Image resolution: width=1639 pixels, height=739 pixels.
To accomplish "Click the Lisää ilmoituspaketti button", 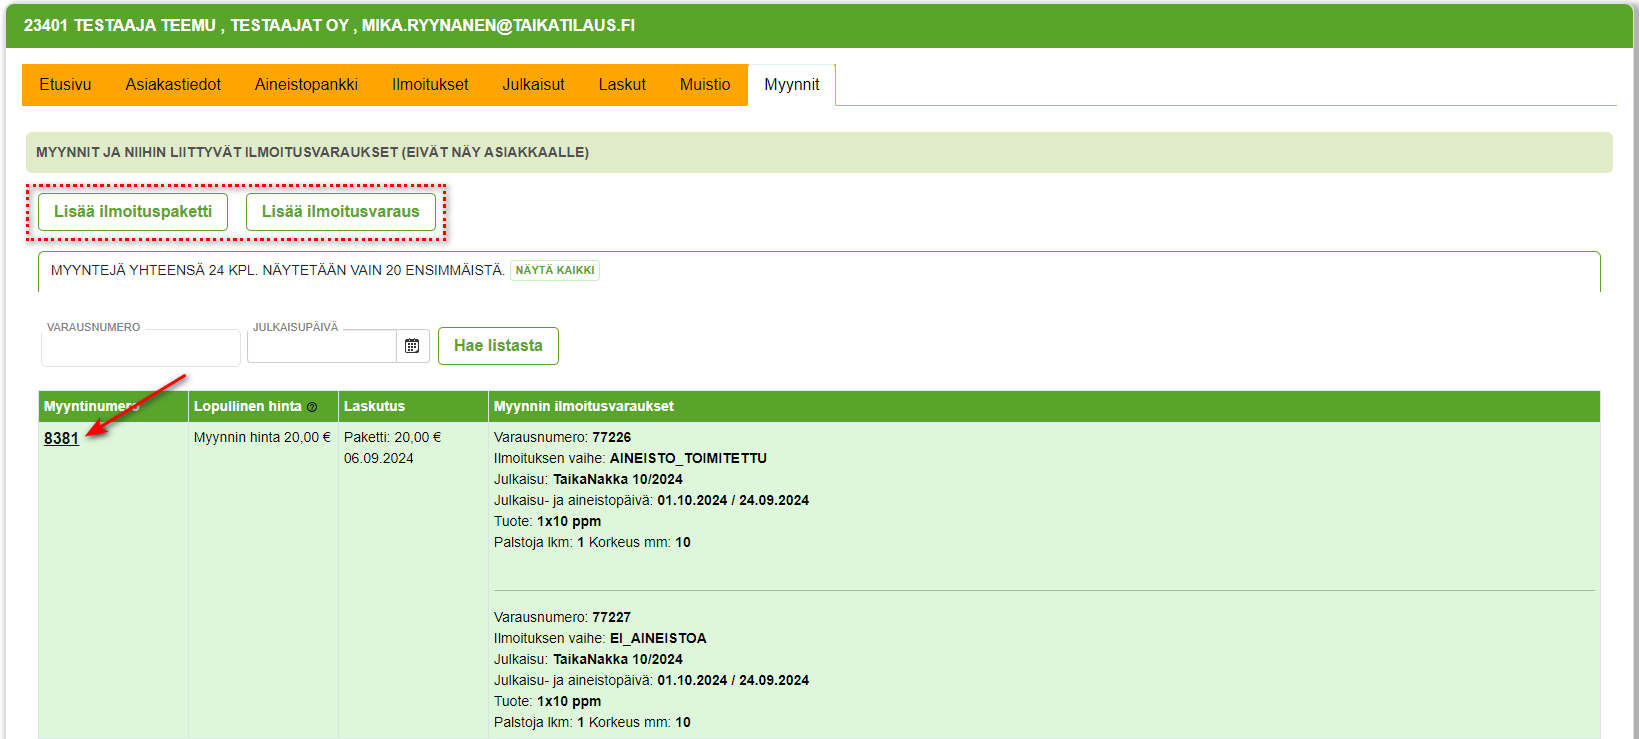I will [x=133, y=212].
